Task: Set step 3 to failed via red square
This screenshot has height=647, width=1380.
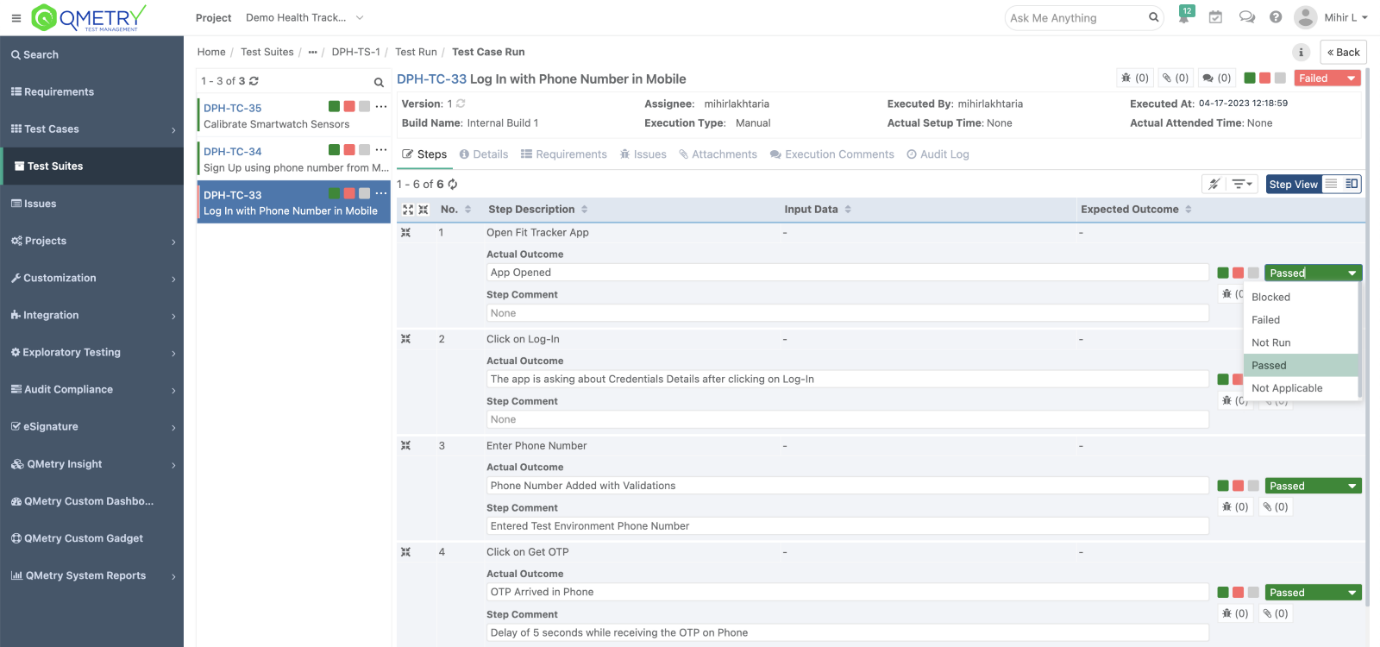Action: pos(1238,486)
